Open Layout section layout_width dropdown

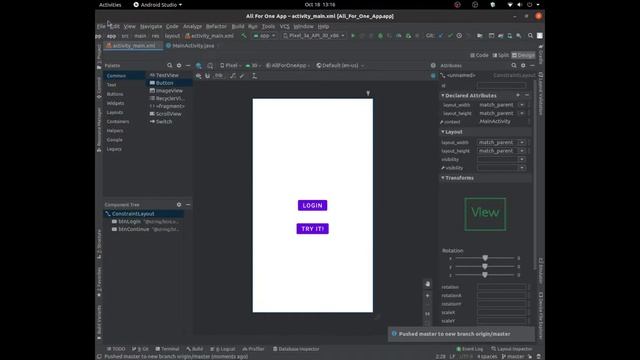coord(522,142)
